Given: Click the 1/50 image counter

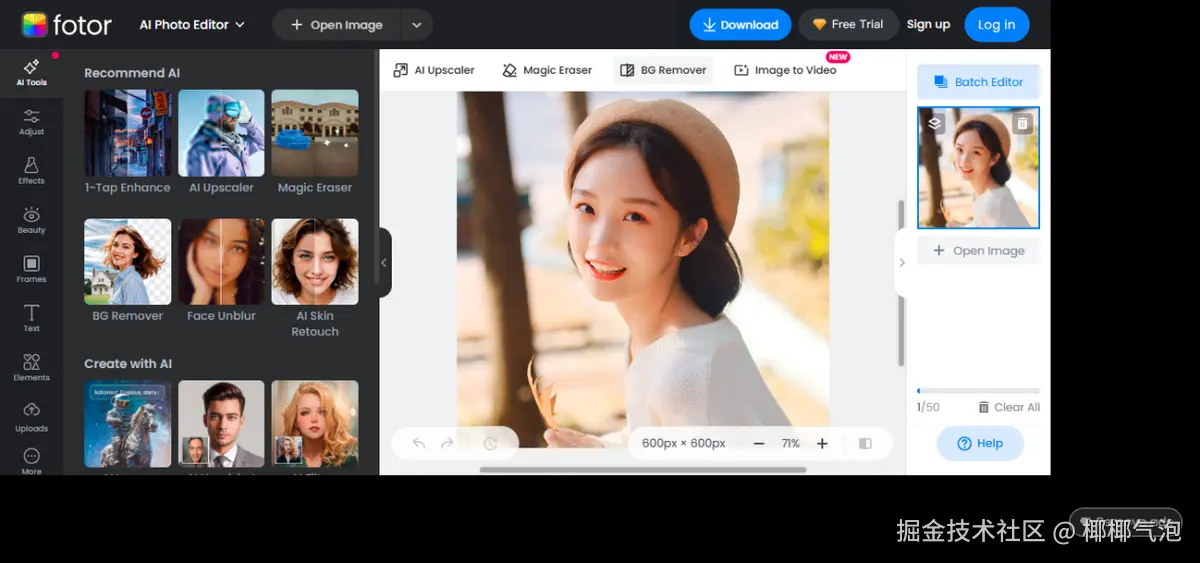Looking at the screenshot, I should pyautogui.click(x=928, y=407).
